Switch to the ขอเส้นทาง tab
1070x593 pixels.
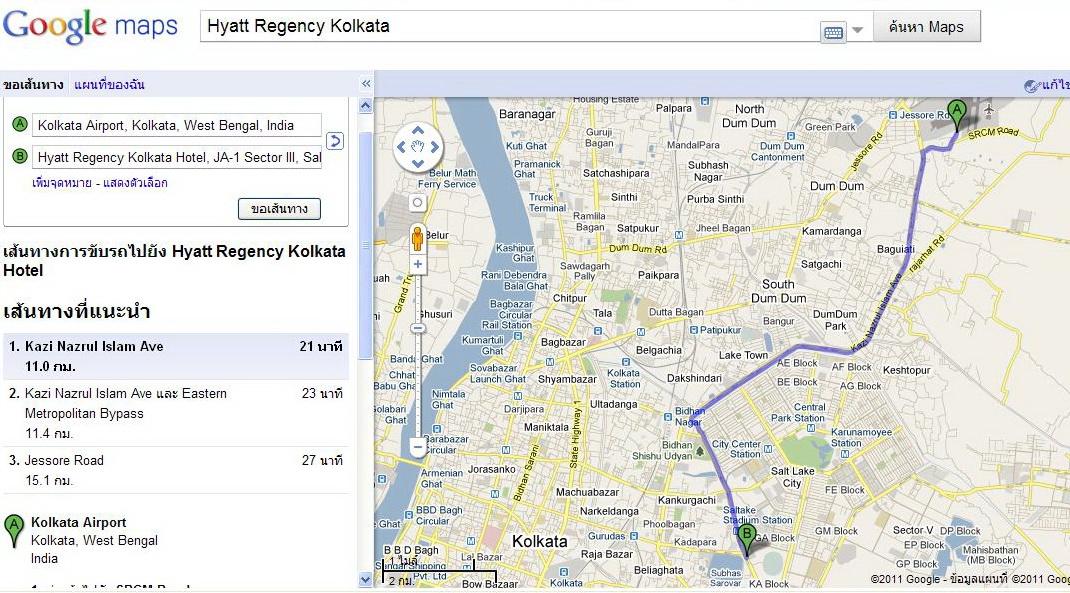tap(33, 85)
